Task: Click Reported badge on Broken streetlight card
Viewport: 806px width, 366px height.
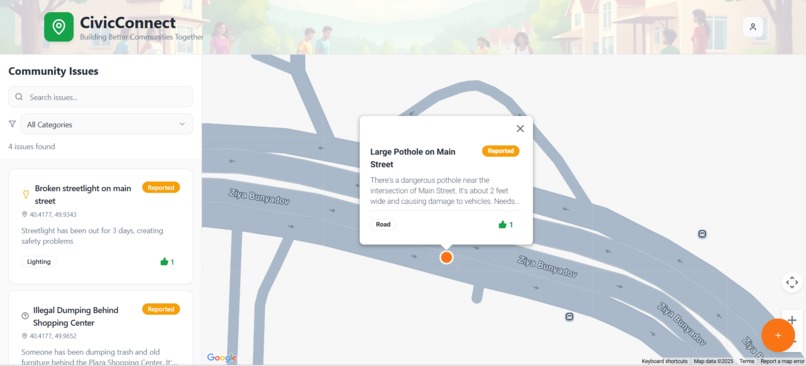Action: (161, 188)
